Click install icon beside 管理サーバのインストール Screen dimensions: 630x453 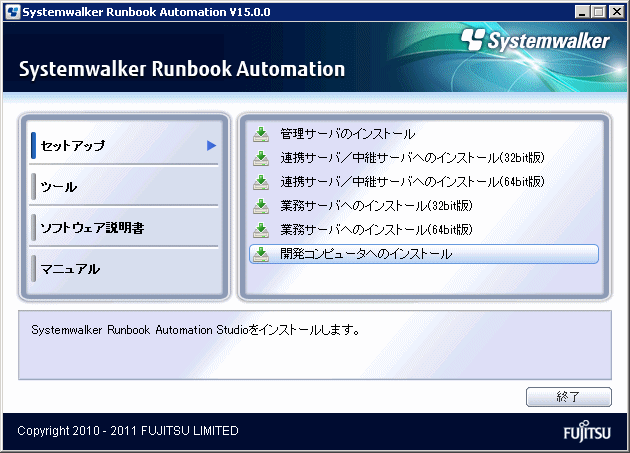[261, 134]
